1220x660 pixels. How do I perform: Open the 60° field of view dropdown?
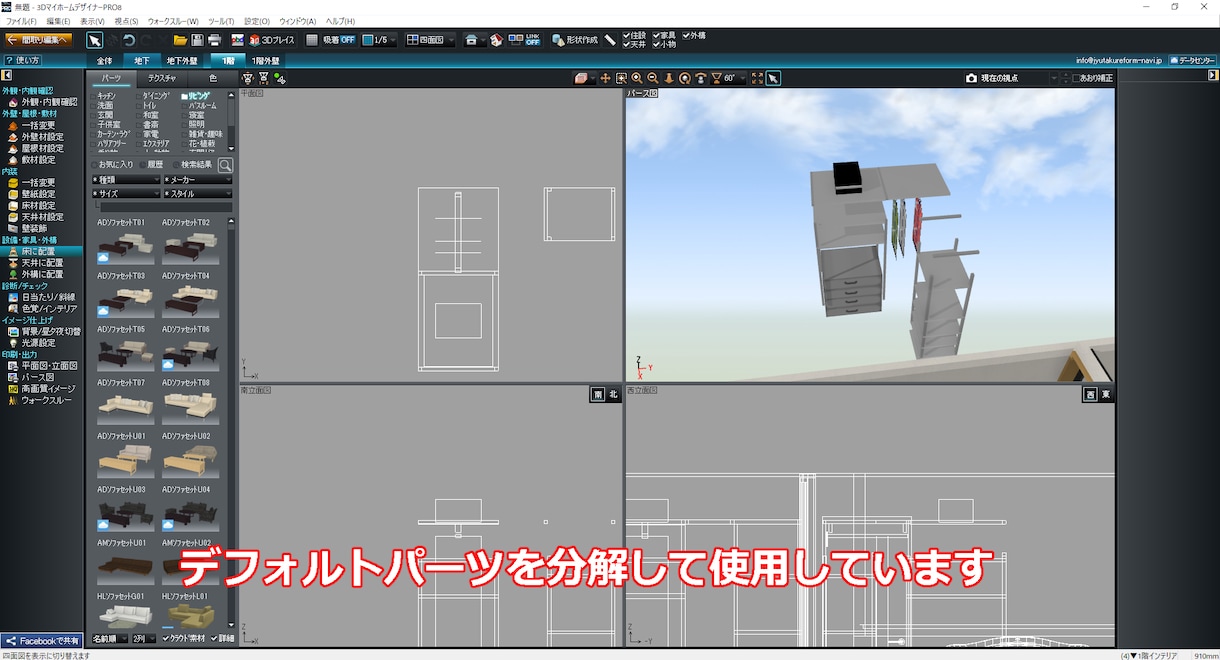729,78
